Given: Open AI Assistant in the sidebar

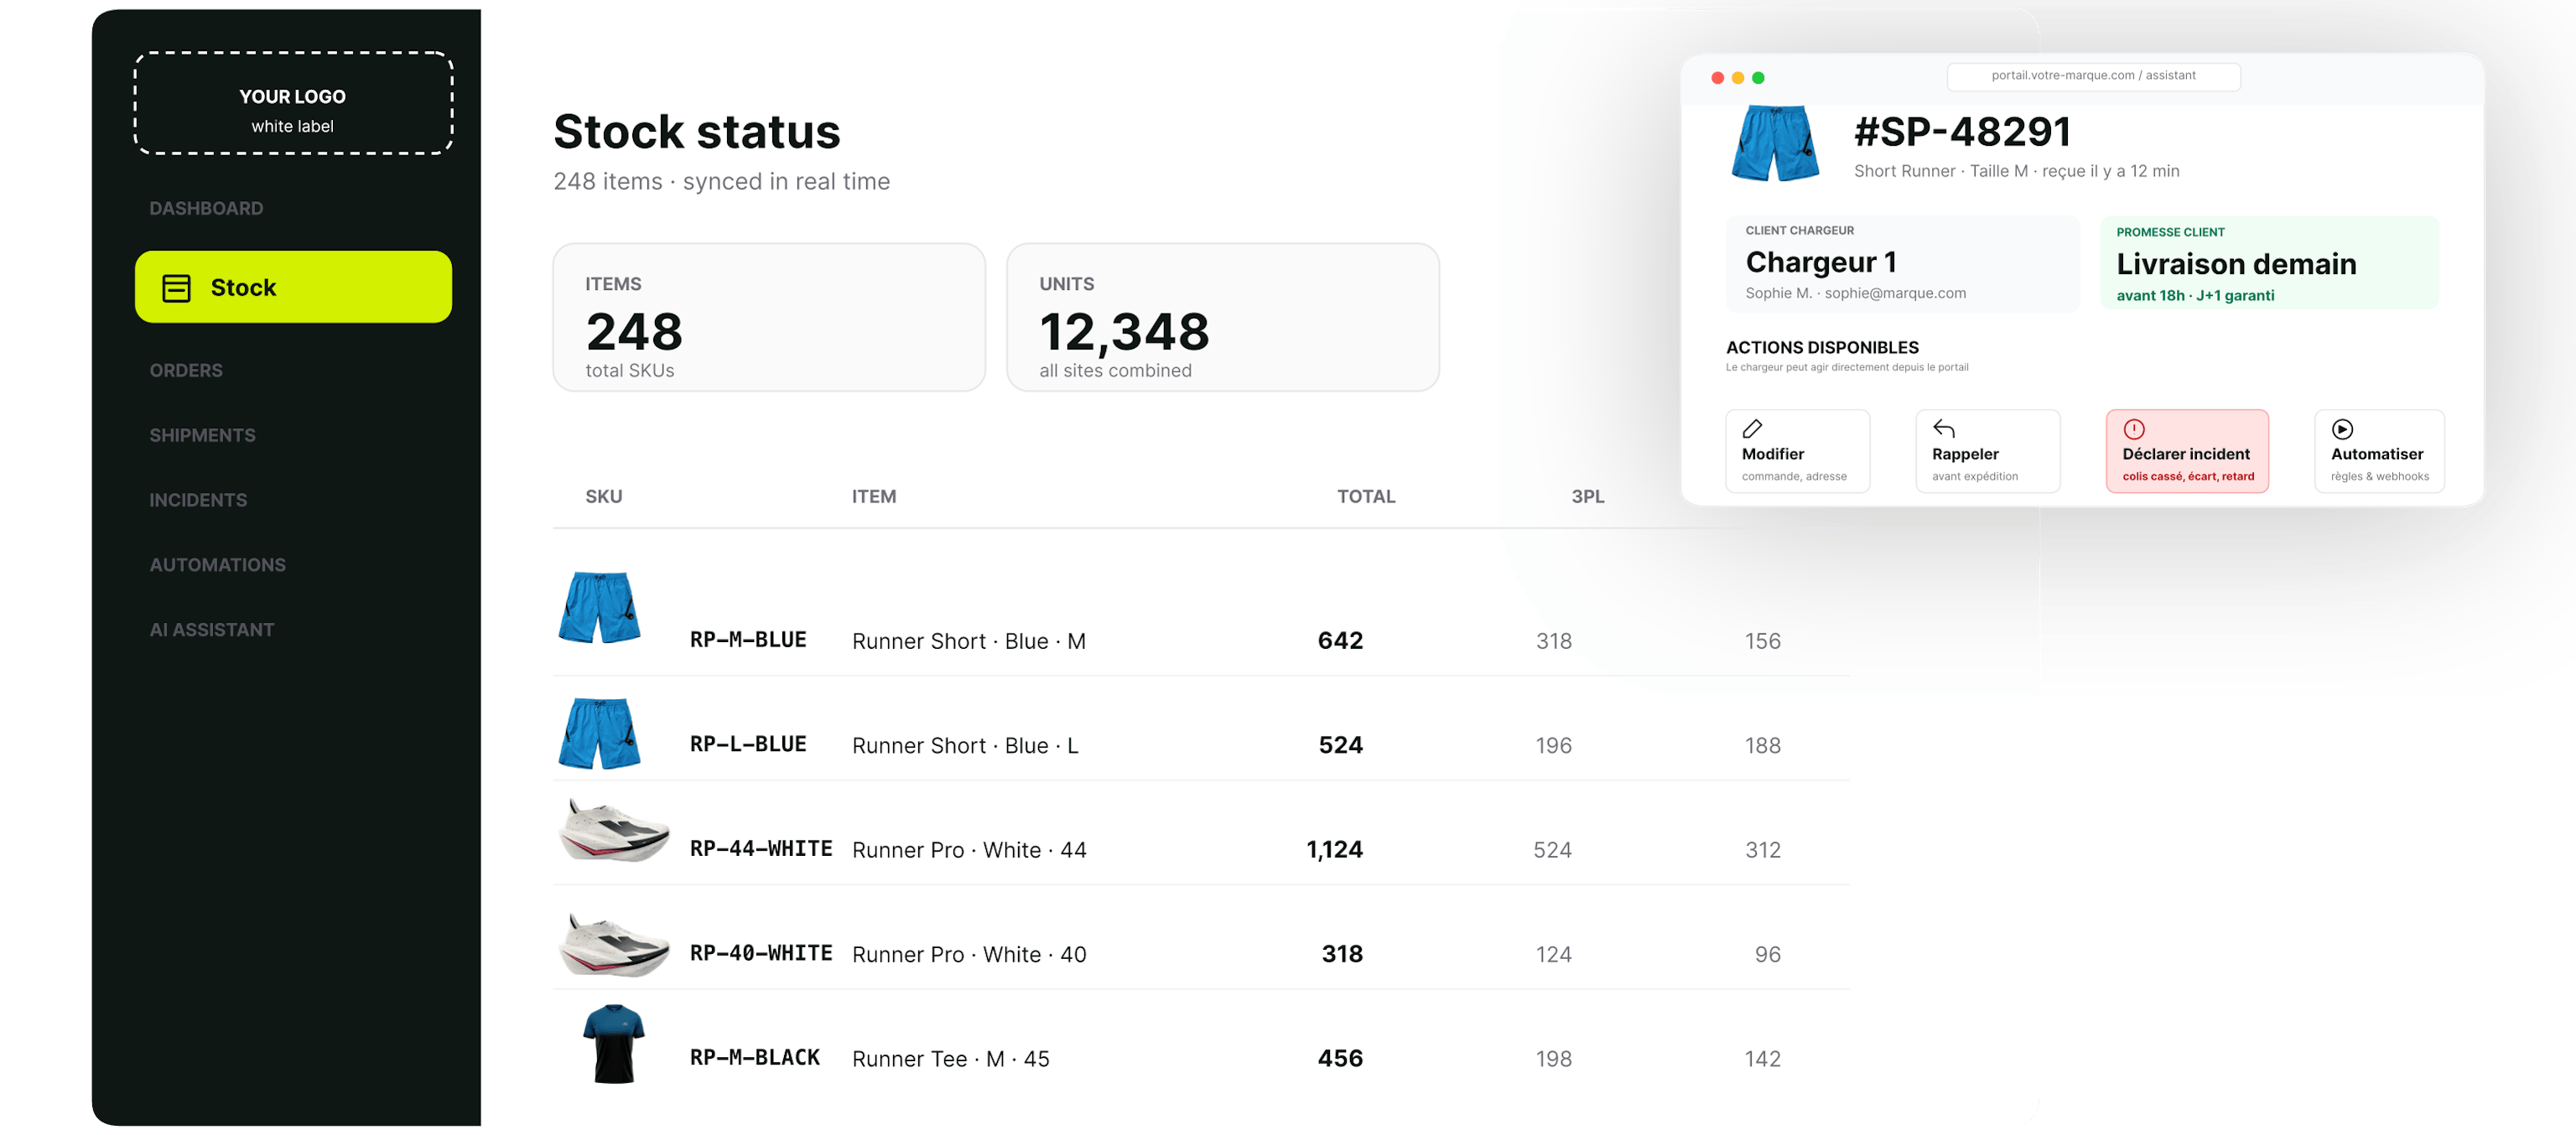Looking at the screenshot, I should point(211,630).
